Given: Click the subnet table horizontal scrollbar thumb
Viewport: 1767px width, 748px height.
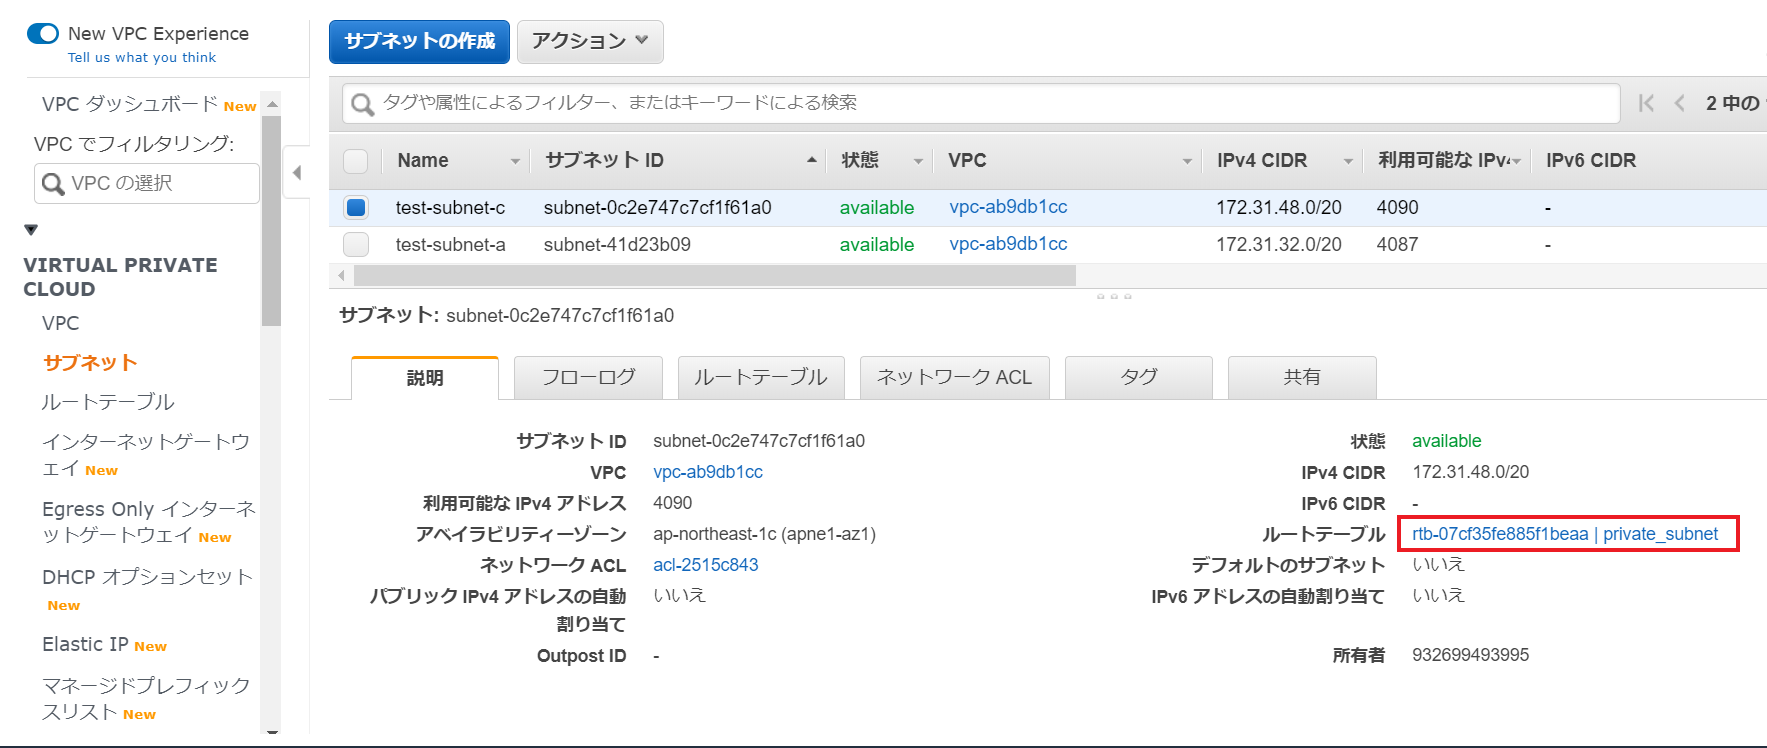Looking at the screenshot, I should (x=715, y=276).
